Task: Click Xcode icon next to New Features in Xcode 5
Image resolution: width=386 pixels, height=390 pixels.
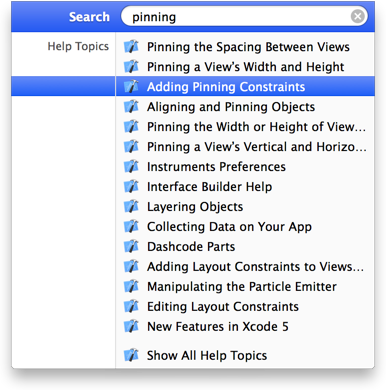Action: coord(131,327)
